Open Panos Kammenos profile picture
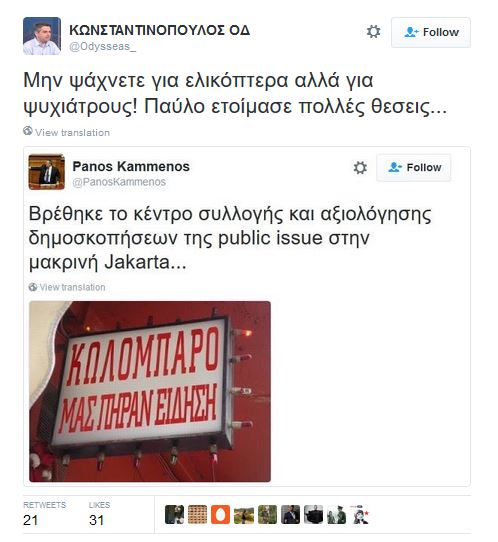 pos(46,172)
